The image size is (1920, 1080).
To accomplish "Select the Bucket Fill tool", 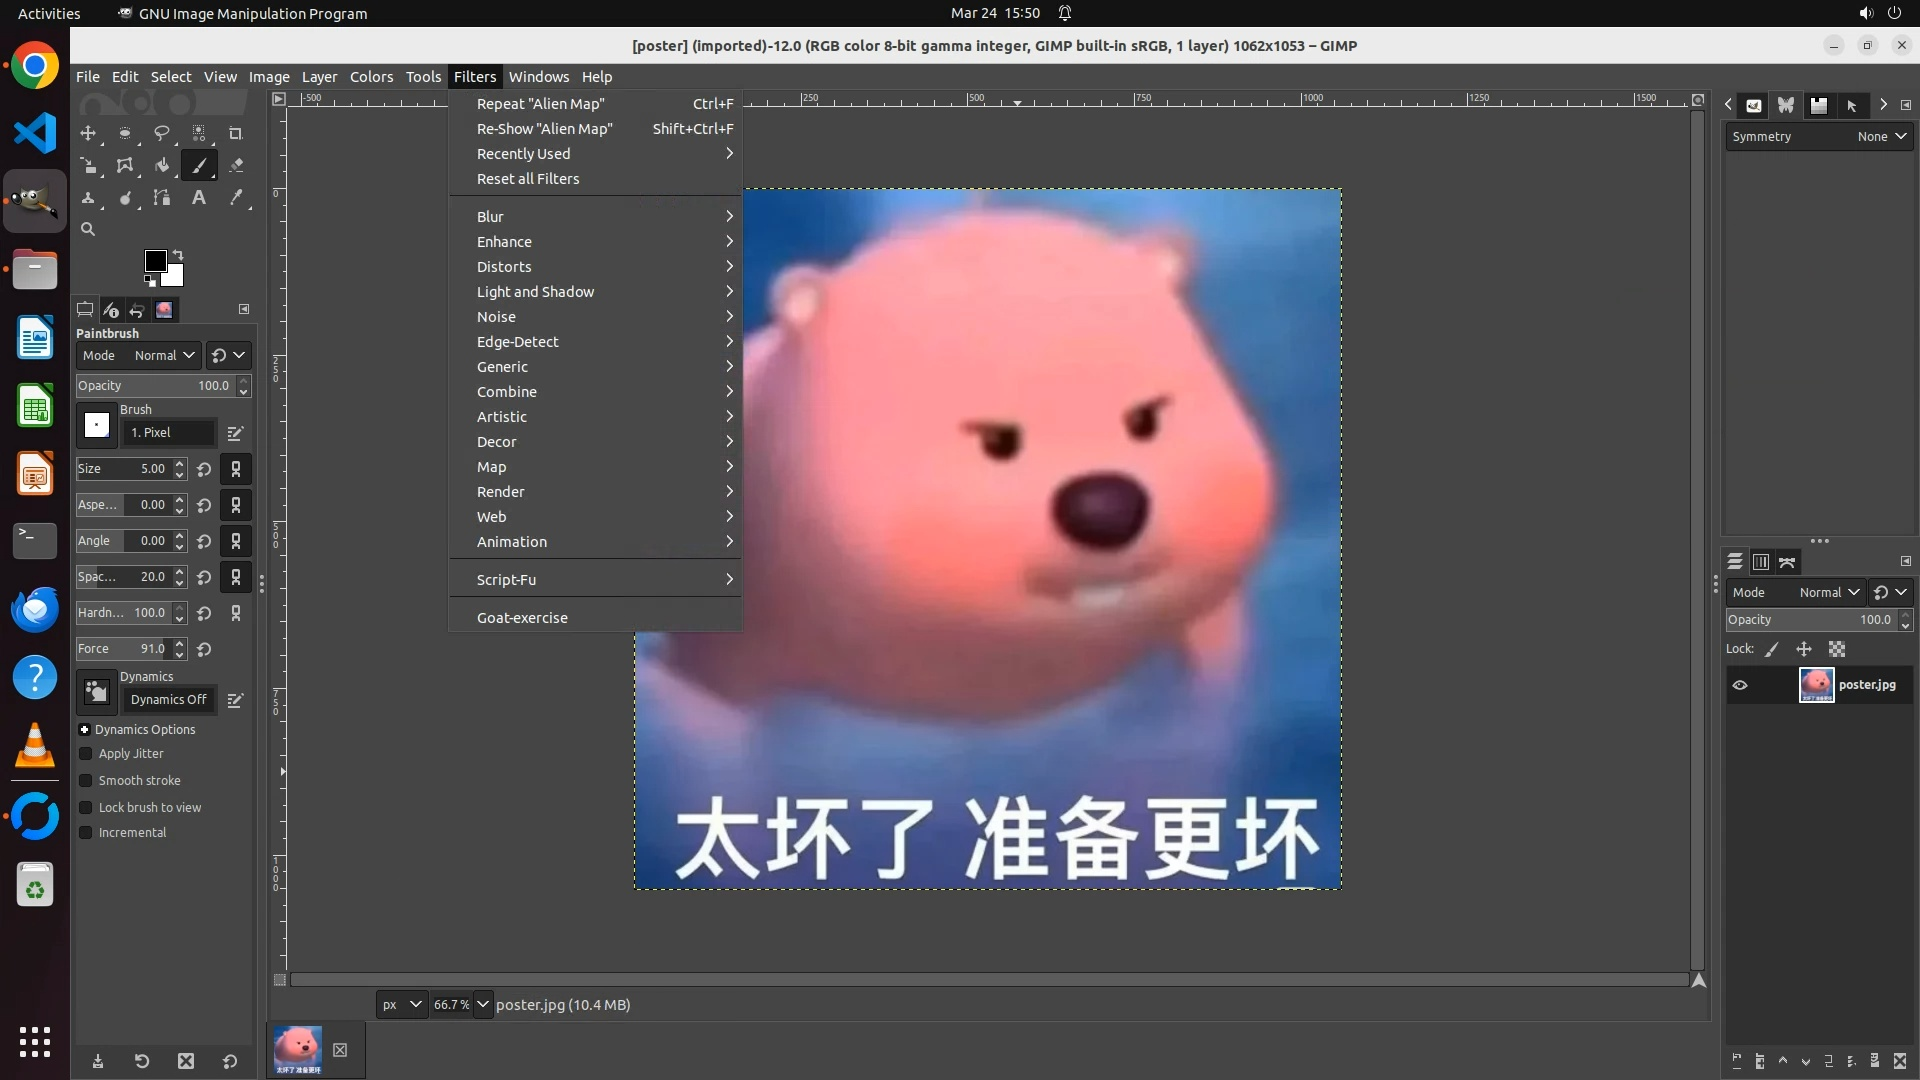I will pyautogui.click(x=162, y=165).
